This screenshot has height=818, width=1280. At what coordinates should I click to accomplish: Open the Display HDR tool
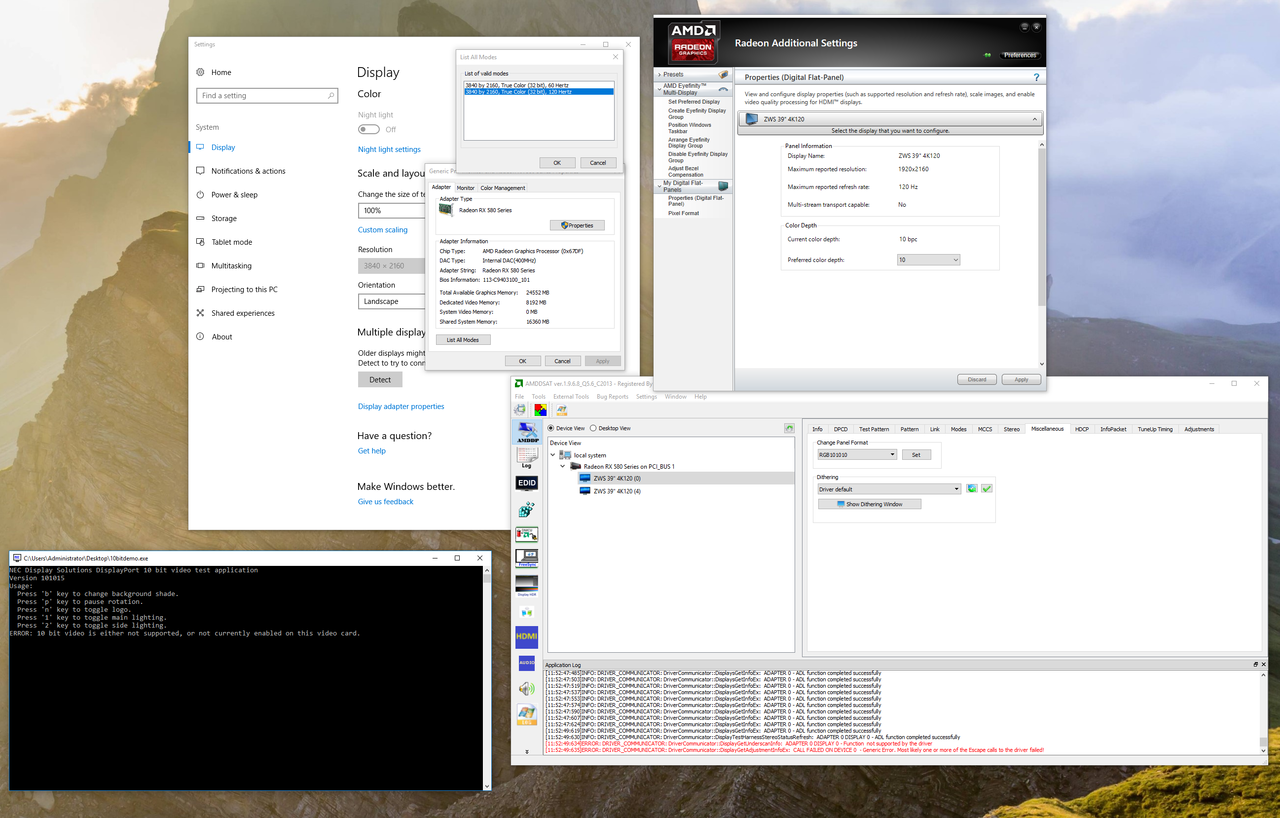(x=526, y=584)
